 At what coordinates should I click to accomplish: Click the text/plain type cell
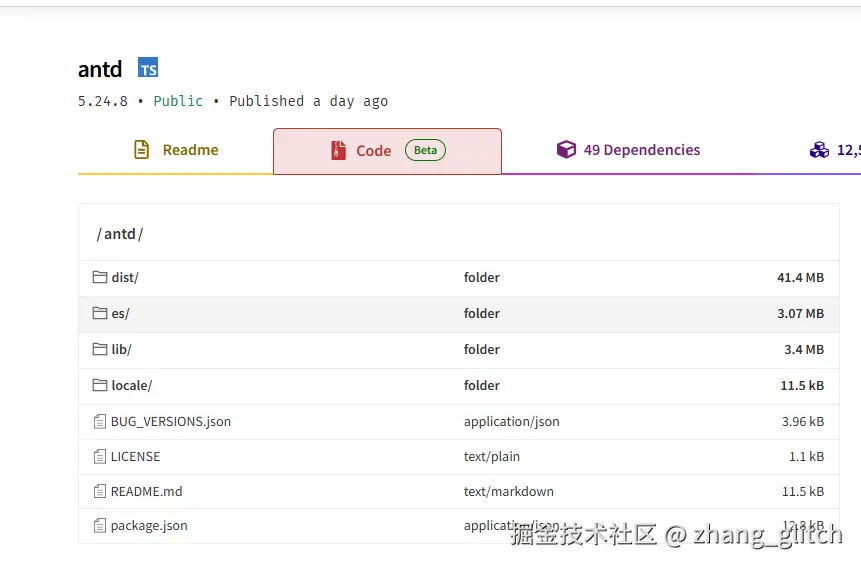coord(491,457)
